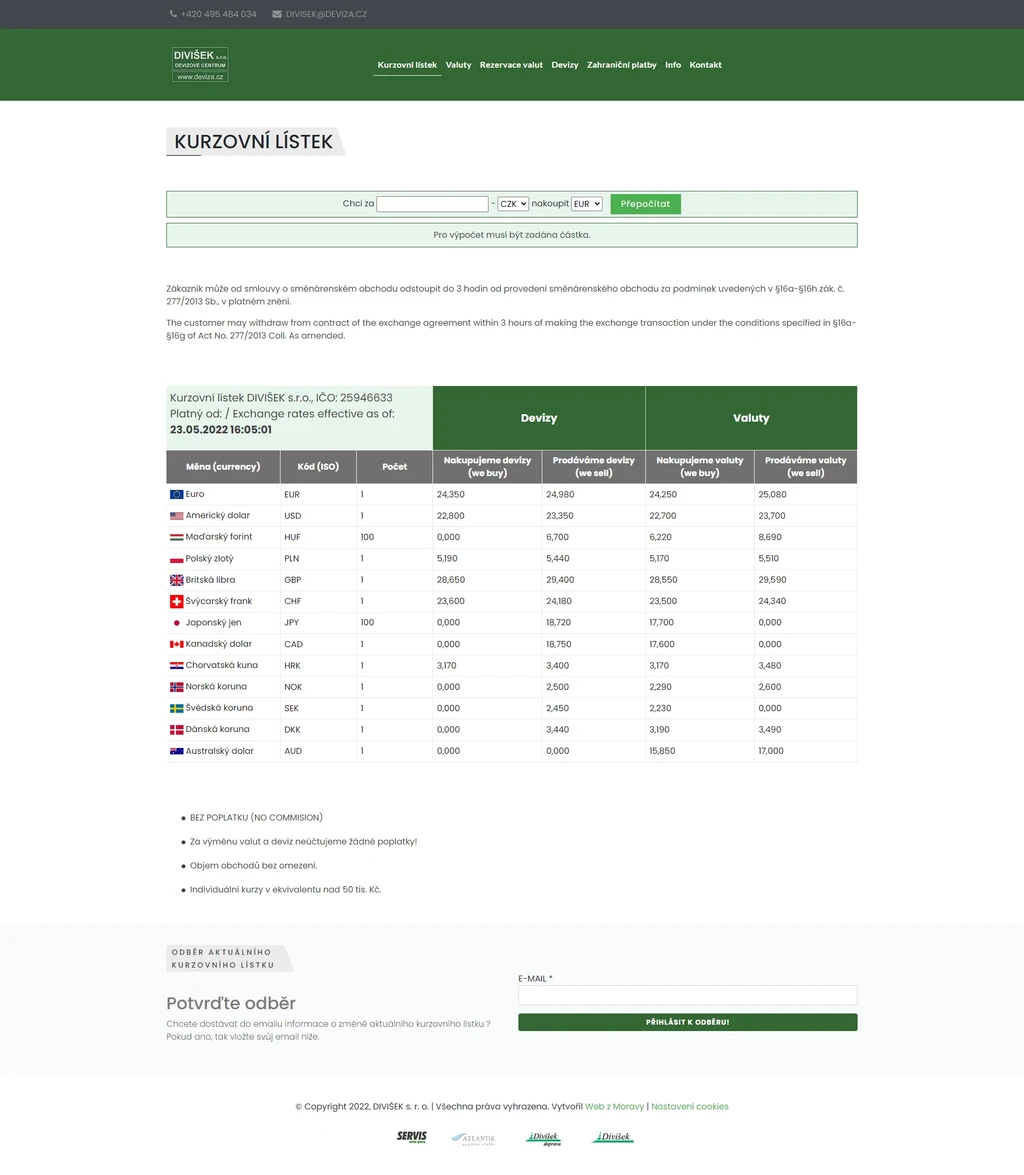The image size is (1024, 1175).
Task: Click the envelope email icon
Action: pos(277,14)
